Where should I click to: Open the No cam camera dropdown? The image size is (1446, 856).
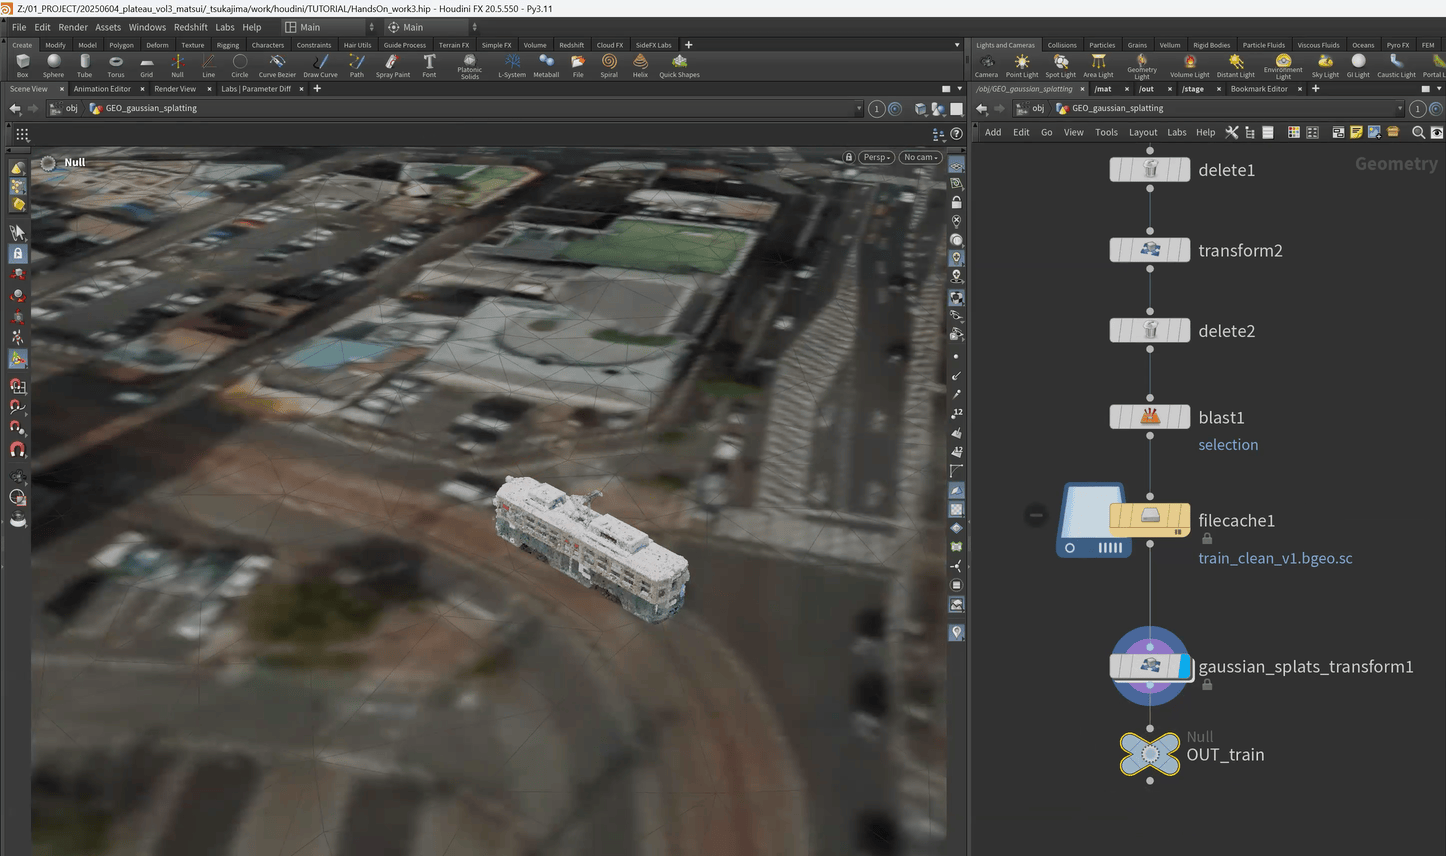point(920,157)
